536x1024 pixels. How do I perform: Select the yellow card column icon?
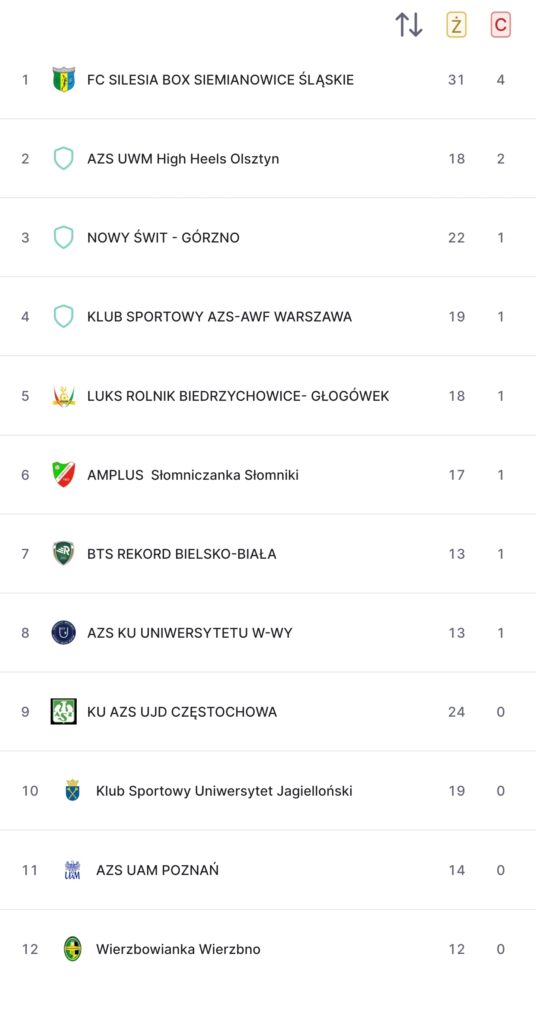(x=456, y=25)
